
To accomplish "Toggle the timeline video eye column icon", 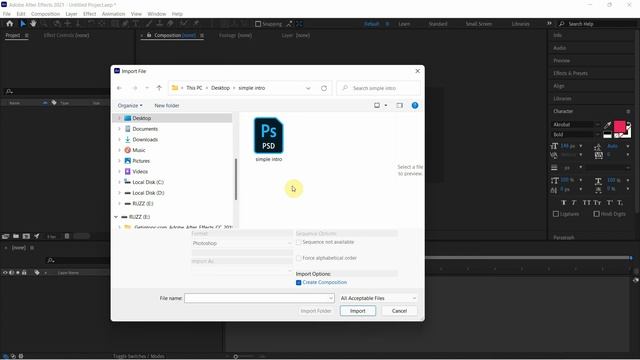I will pyautogui.click(x=5, y=273).
